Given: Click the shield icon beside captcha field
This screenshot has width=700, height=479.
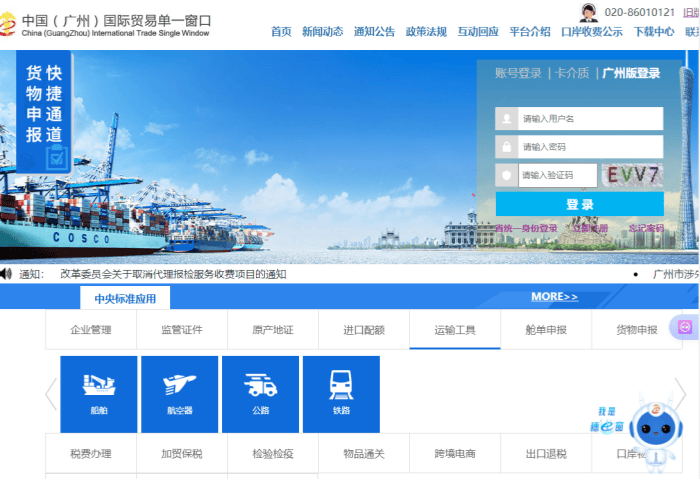Looking at the screenshot, I should [x=507, y=175].
